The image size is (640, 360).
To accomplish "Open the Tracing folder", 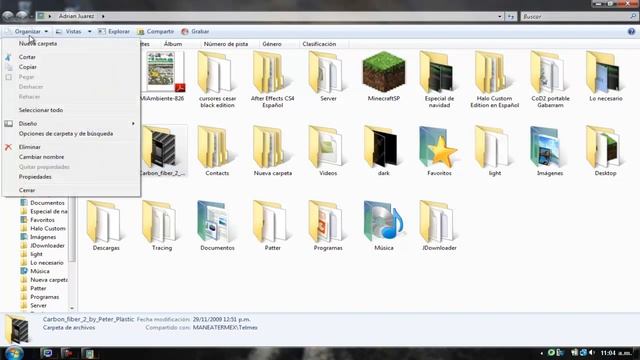I will pos(162,222).
